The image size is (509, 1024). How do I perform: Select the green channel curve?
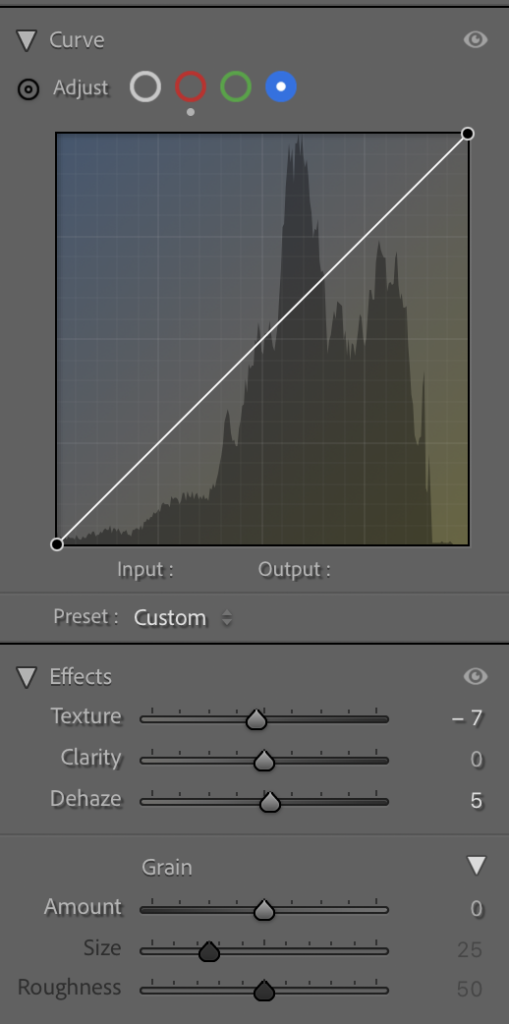236,87
